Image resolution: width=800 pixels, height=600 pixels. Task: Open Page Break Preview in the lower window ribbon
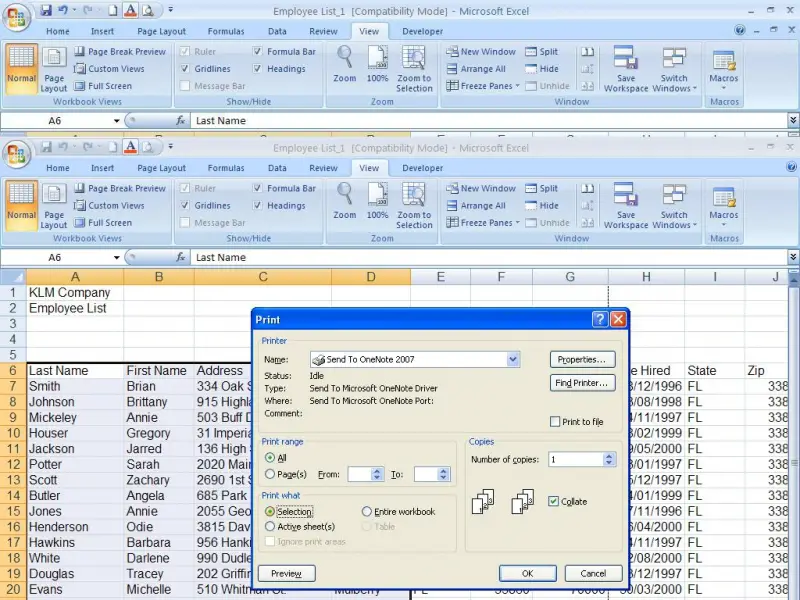pyautogui.click(x=120, y=188)
